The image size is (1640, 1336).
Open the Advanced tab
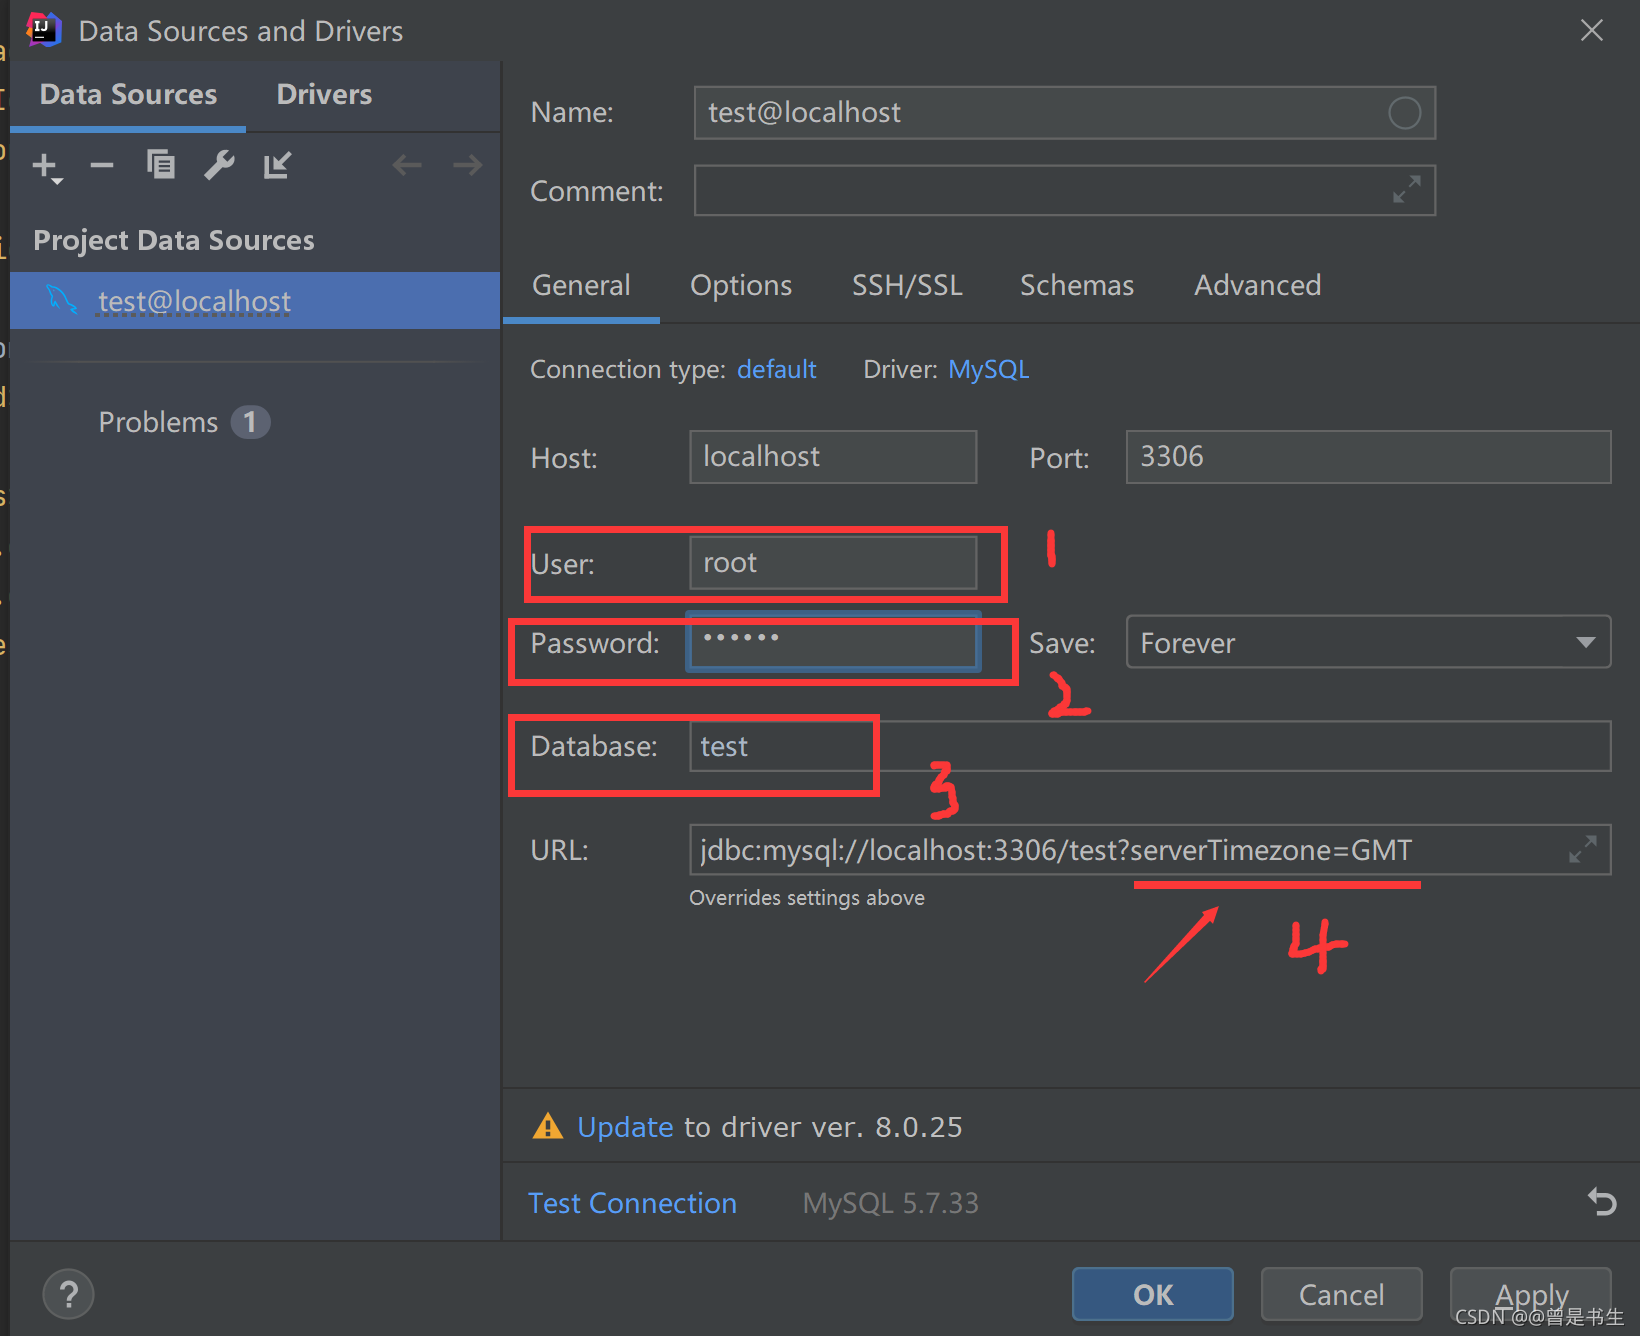pyautogui.click(x=1258, y=286)
